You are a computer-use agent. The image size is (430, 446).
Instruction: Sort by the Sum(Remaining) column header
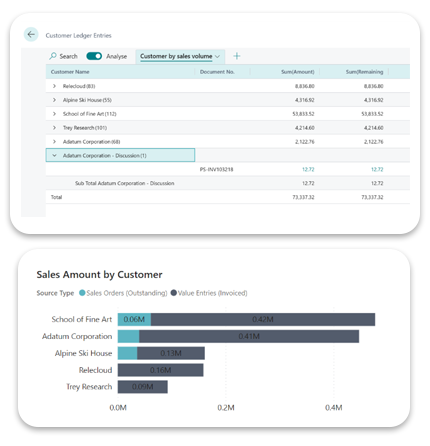click(x=364, y=72)
